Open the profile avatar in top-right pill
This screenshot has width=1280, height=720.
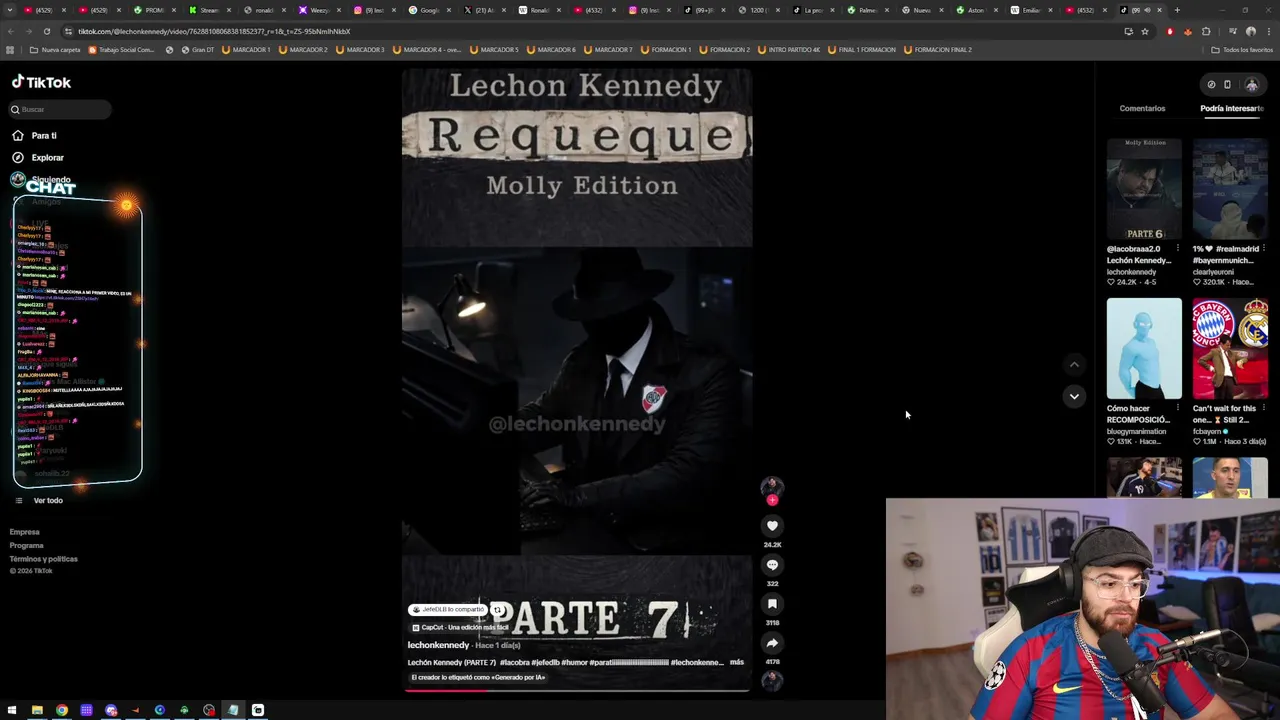1251,85
